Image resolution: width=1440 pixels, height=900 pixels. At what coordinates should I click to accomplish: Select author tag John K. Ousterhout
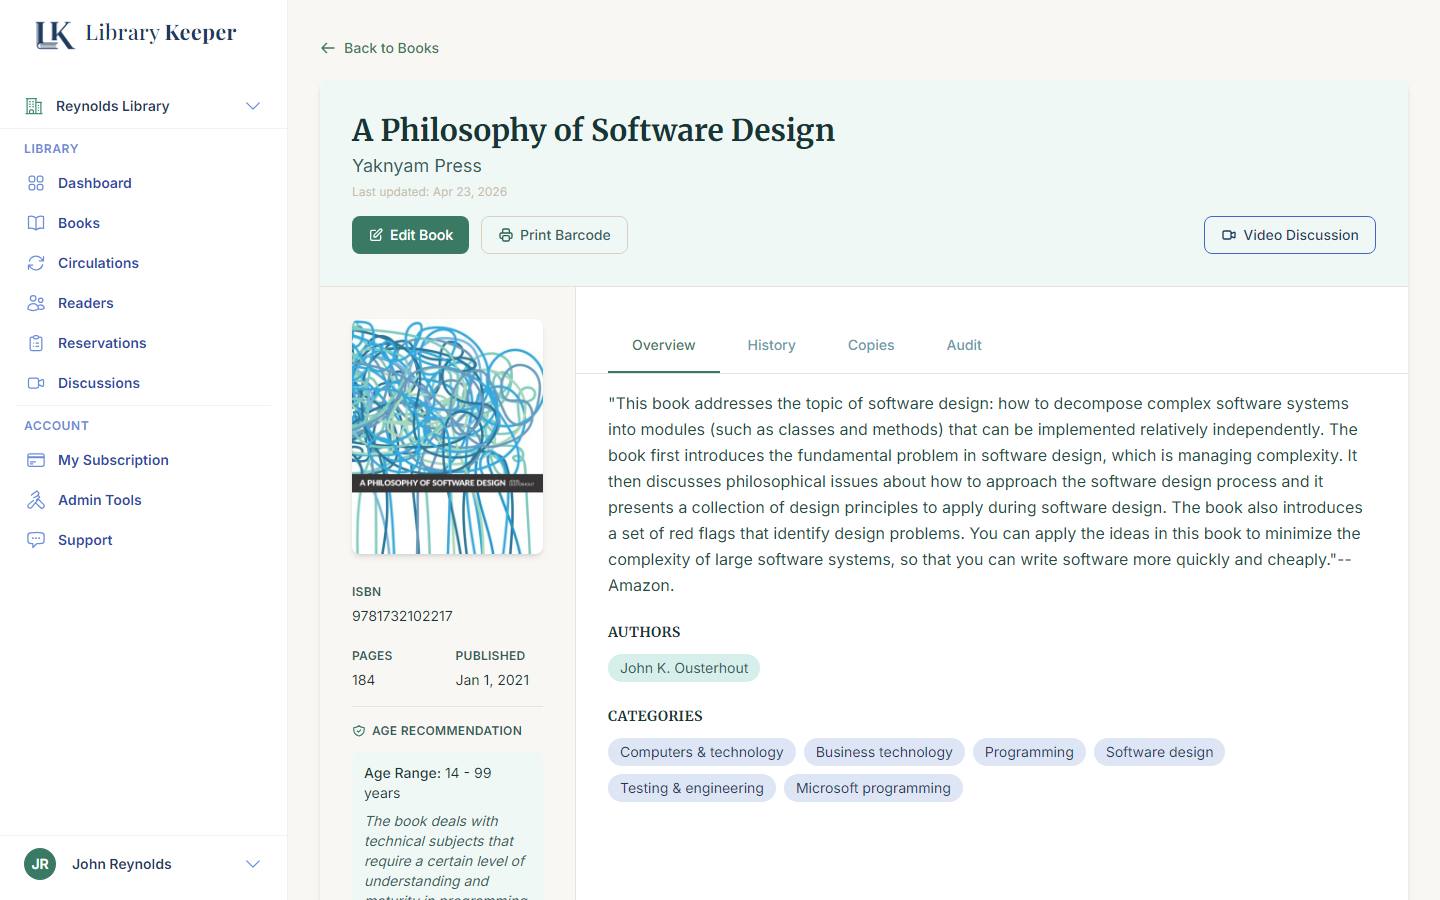coord(684,668)
